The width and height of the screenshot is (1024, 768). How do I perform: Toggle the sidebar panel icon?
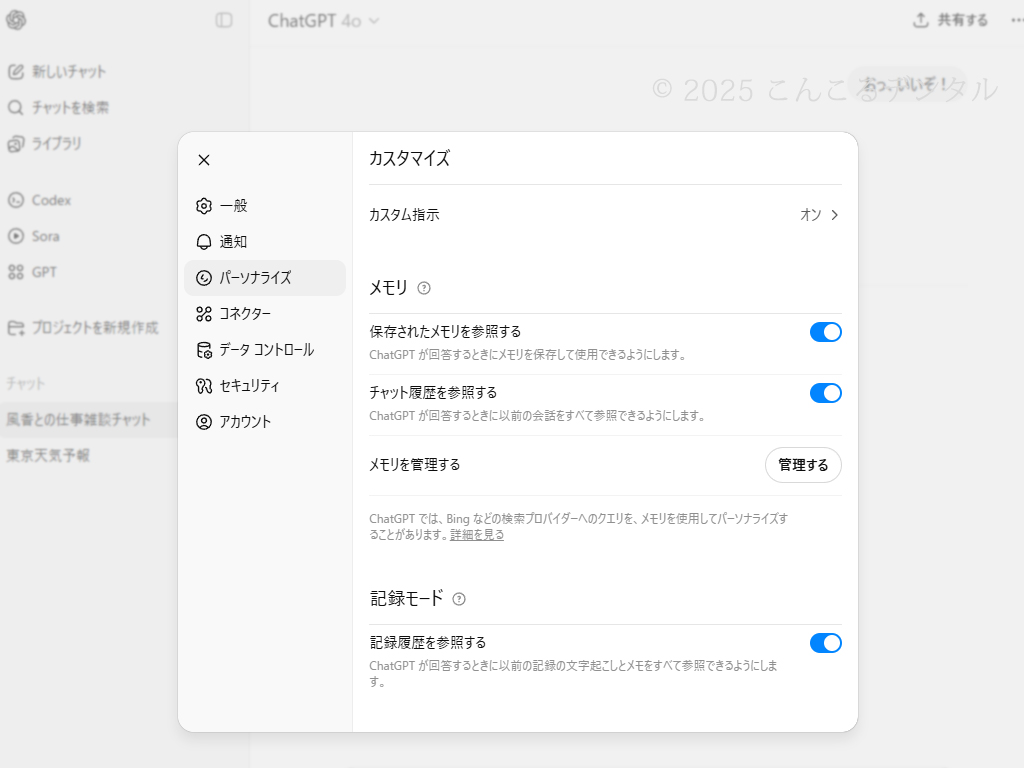pos(224,20)
